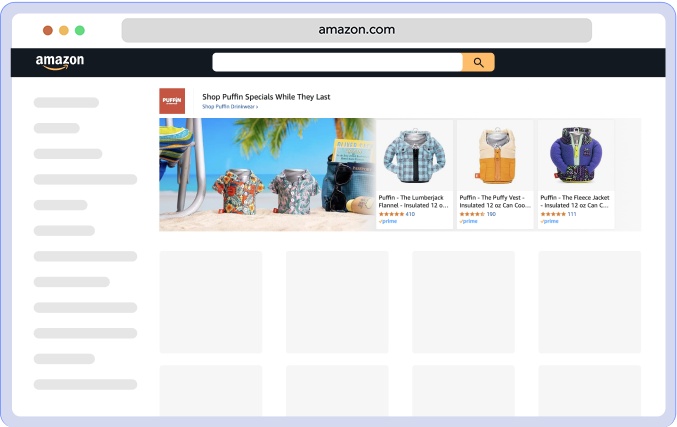Open the Lumberjack Flannel product image
The image size is (677, 427).
tap(414, 155)
